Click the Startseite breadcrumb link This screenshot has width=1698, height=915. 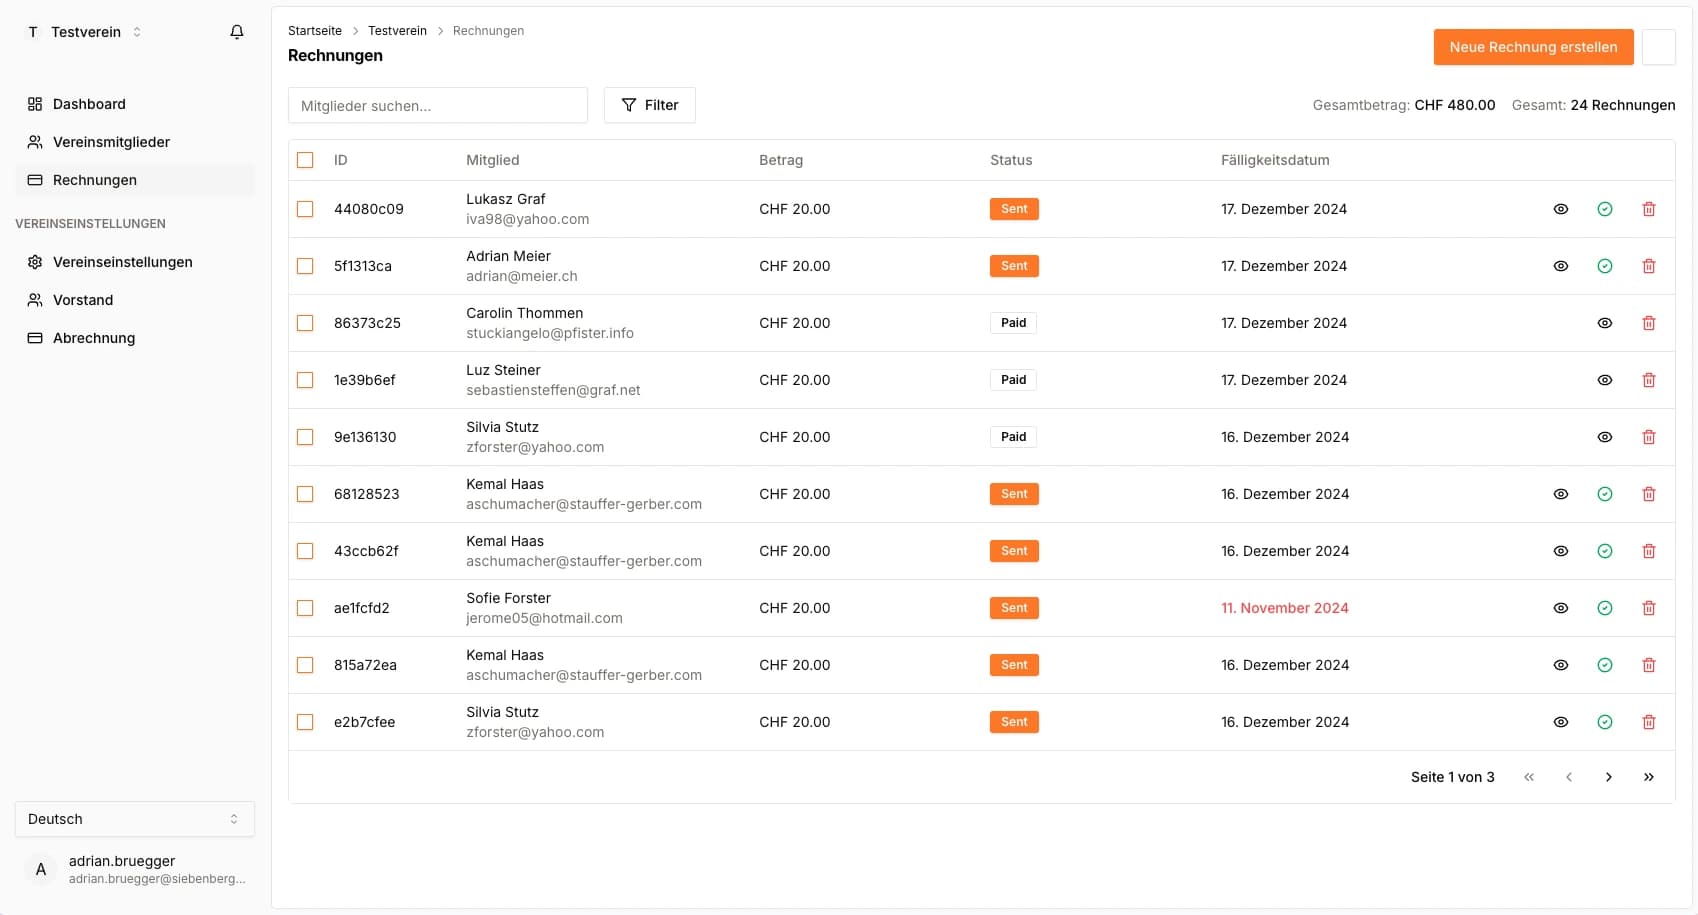click(315, 31)
